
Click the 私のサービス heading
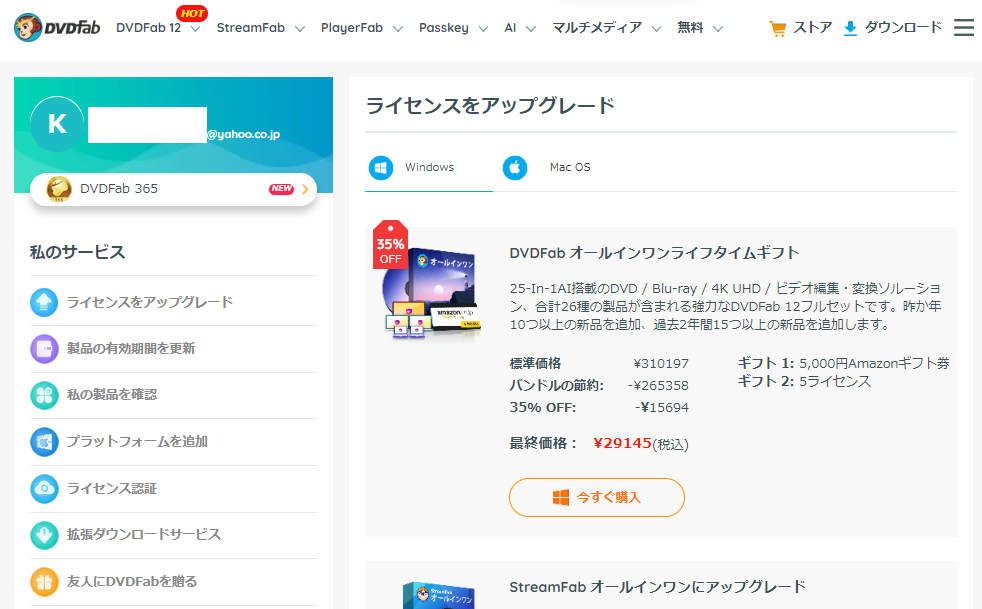click(x=78, y=252)
